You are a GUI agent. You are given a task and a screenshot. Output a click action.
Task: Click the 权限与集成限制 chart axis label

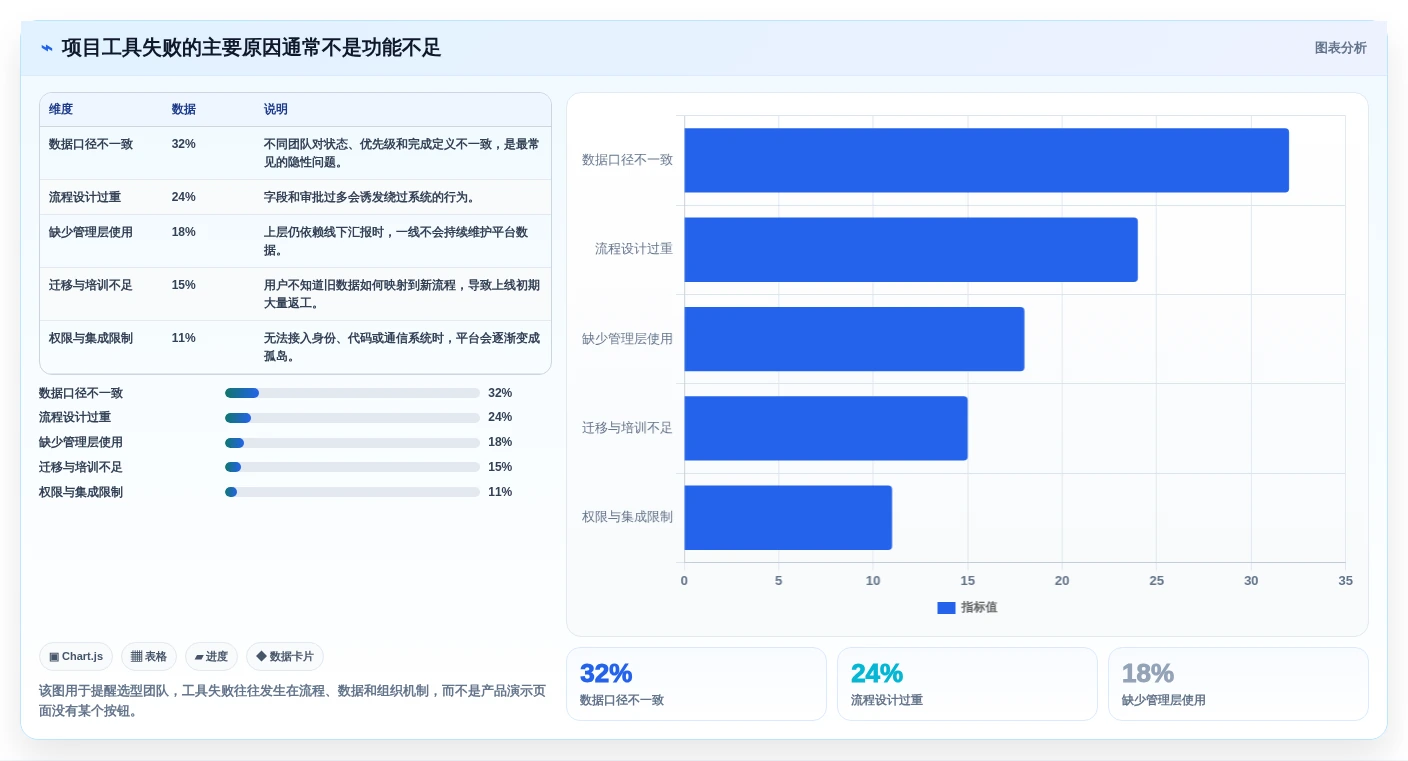[x=627, y=517]
